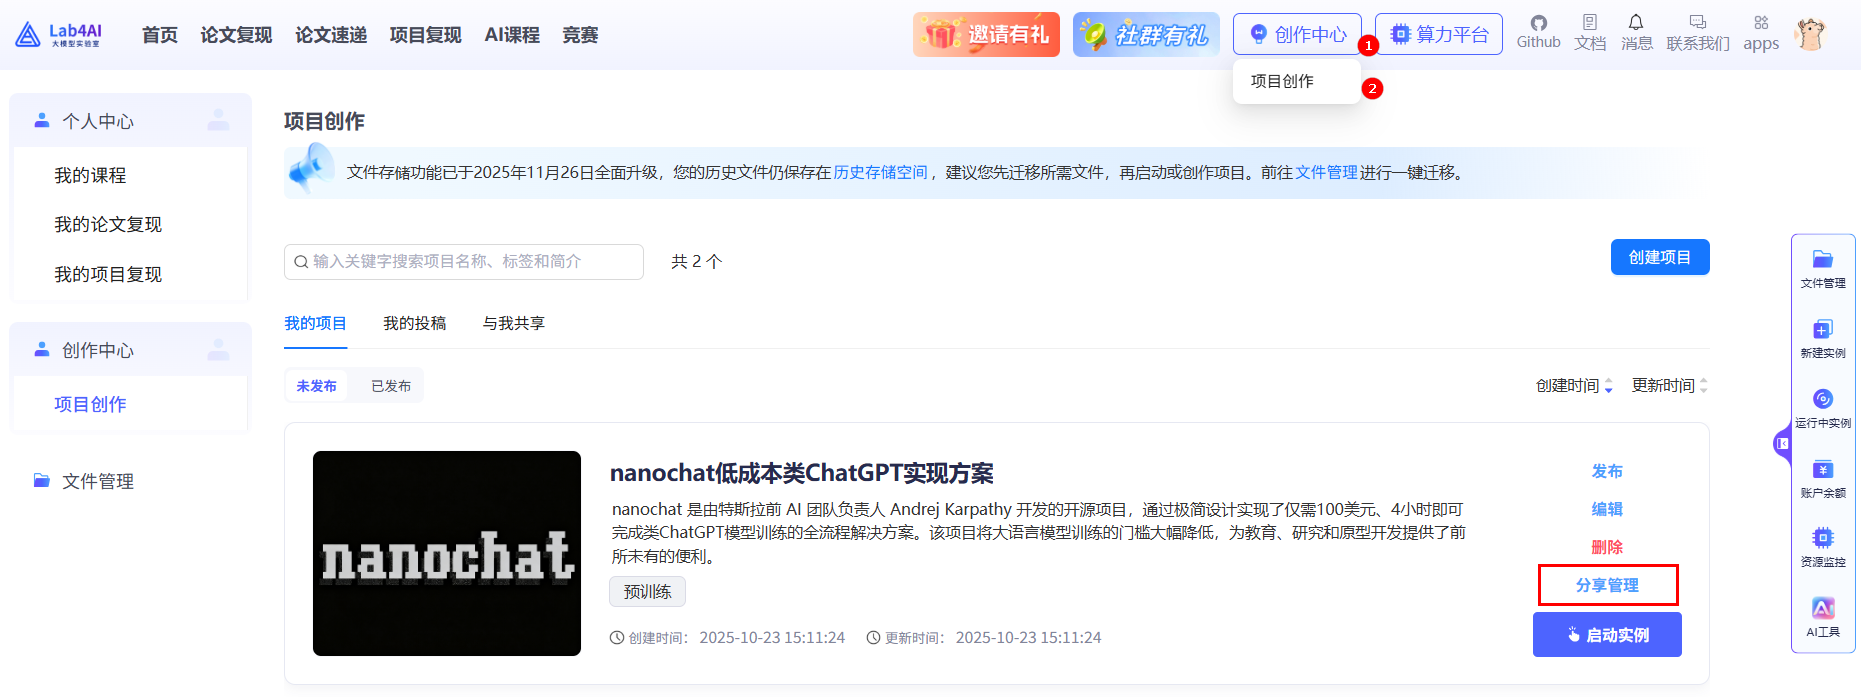This screenshot has height=697, width=1861.
Task: Open the nanochat project thumbnail
Action: (x=447, y=553)
